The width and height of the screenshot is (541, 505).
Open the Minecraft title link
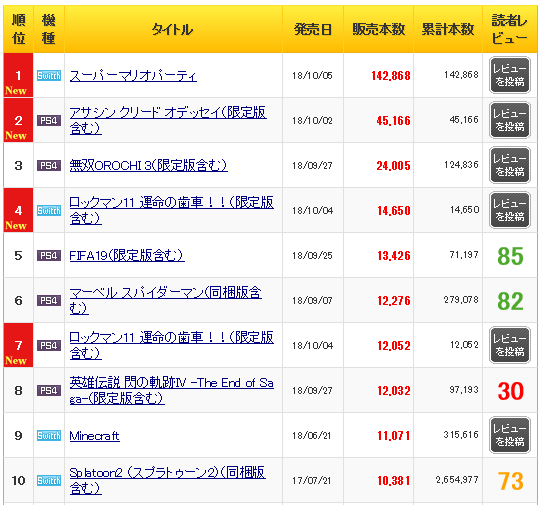tap(95, 436)
